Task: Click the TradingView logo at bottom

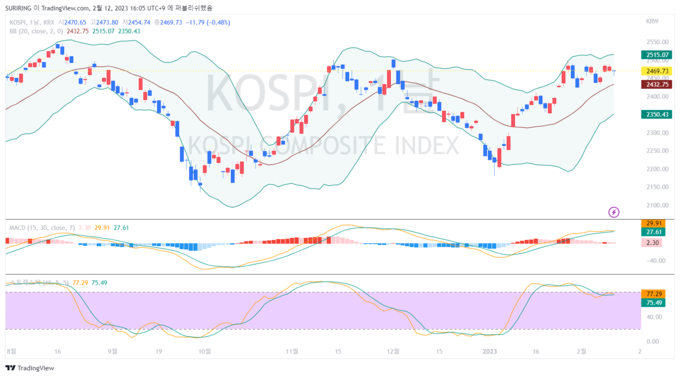Action: coord(30,368)
